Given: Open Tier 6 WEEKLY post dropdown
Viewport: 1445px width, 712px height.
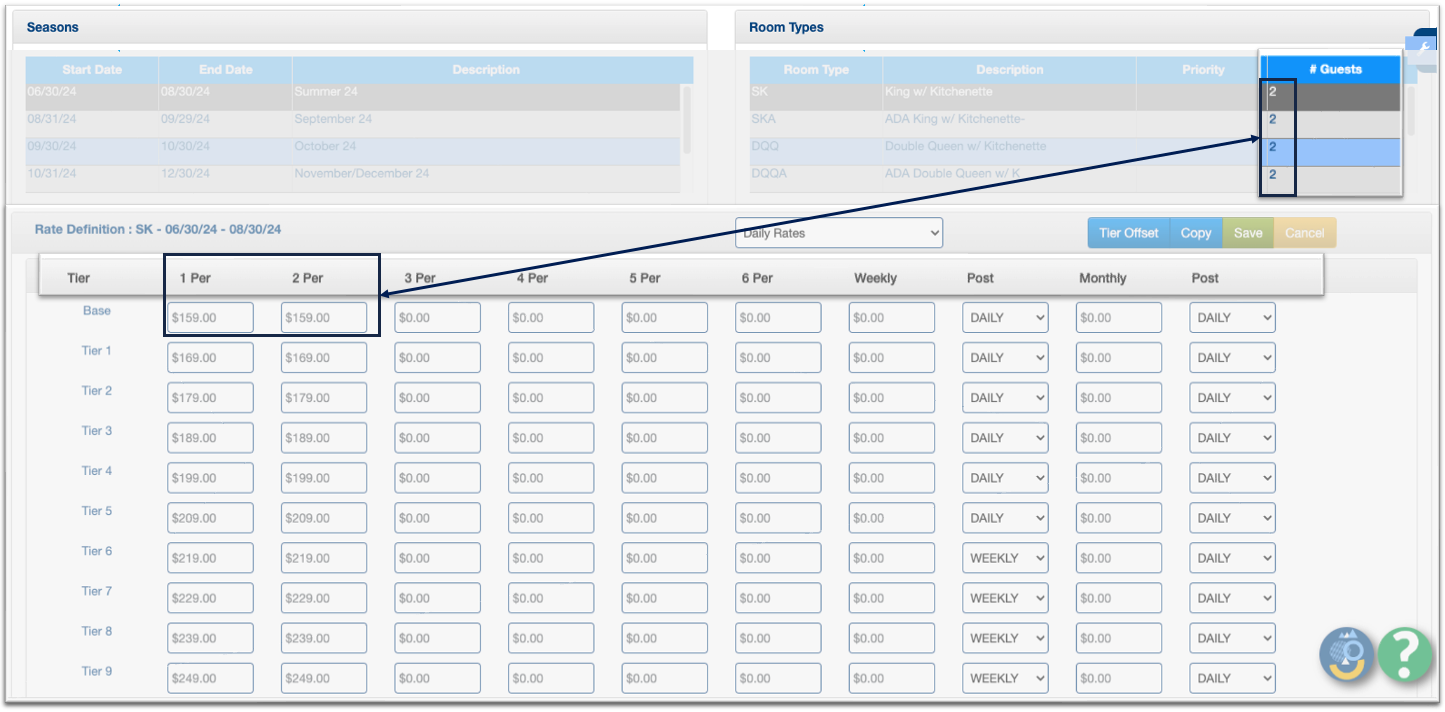Looking at the screenshot, I should [x=1005, y=558].
